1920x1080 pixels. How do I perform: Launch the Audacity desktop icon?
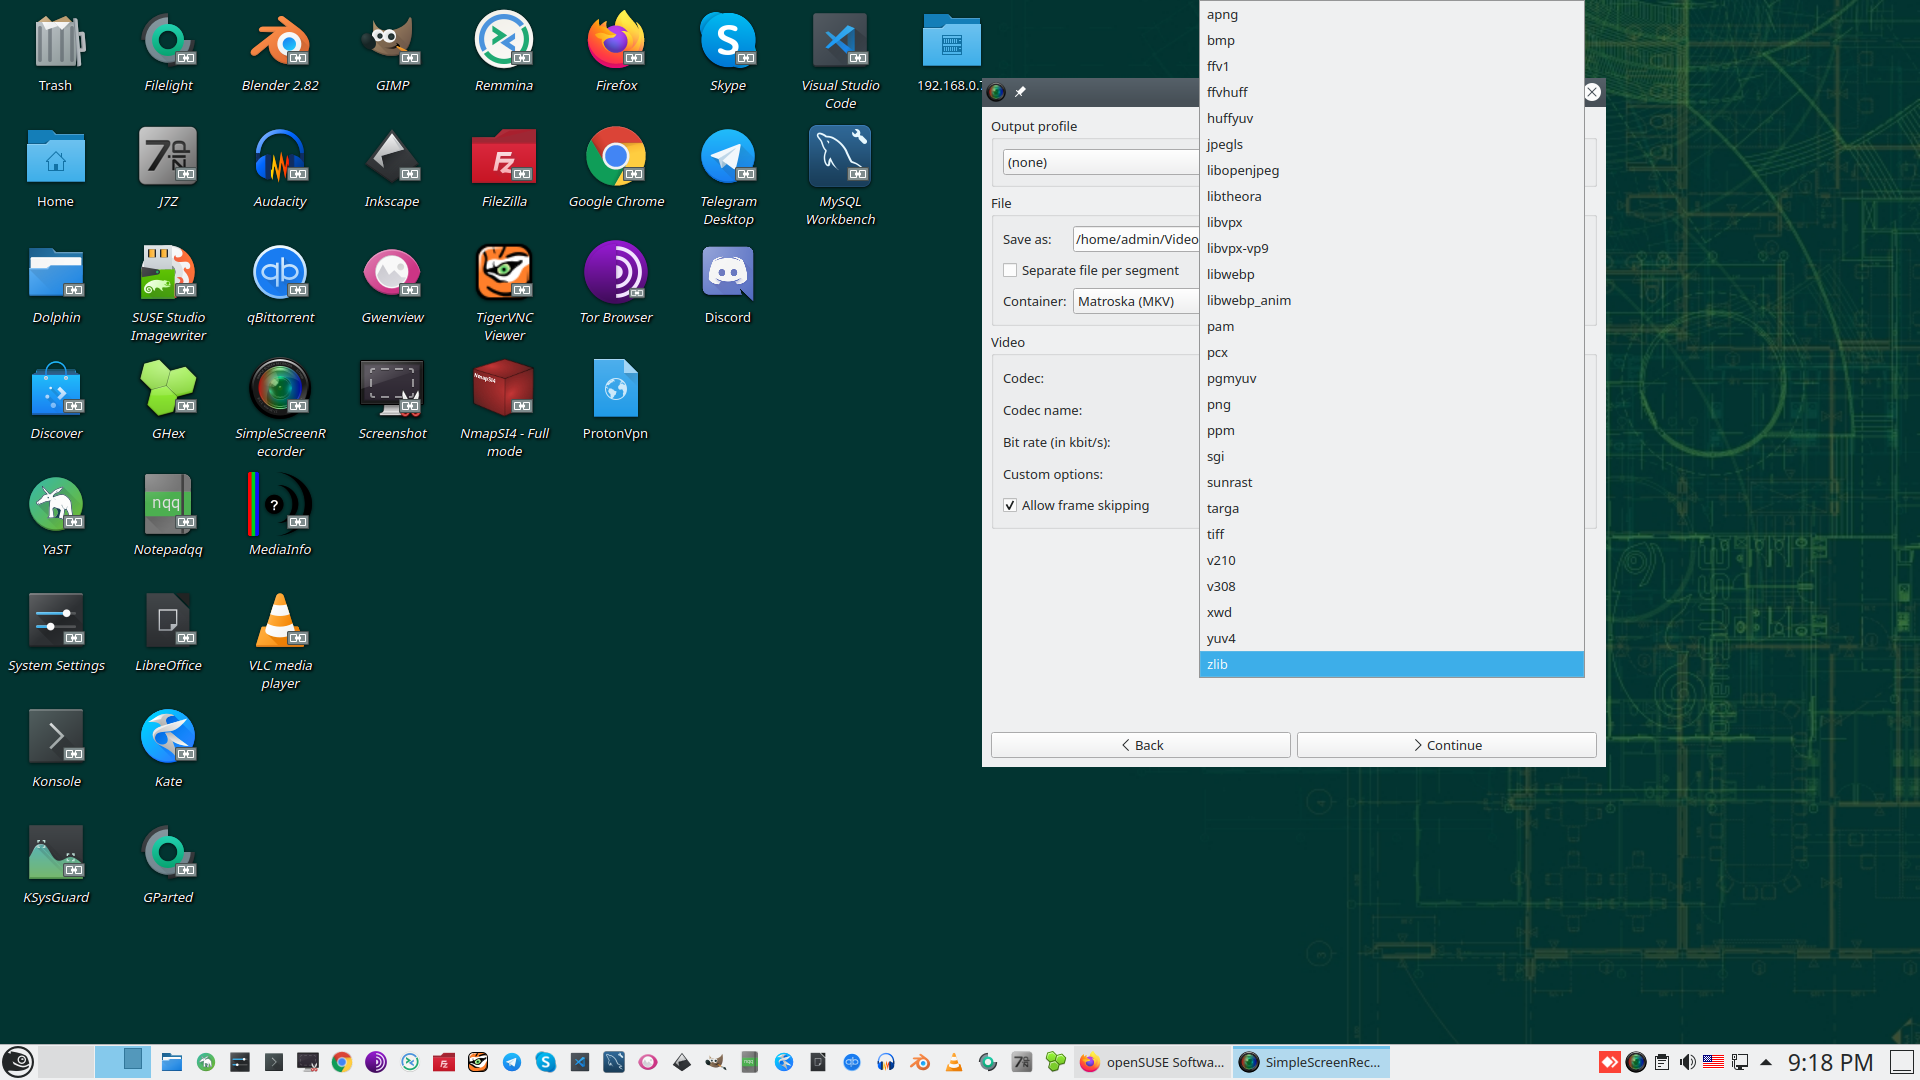[x=280, y=158]
